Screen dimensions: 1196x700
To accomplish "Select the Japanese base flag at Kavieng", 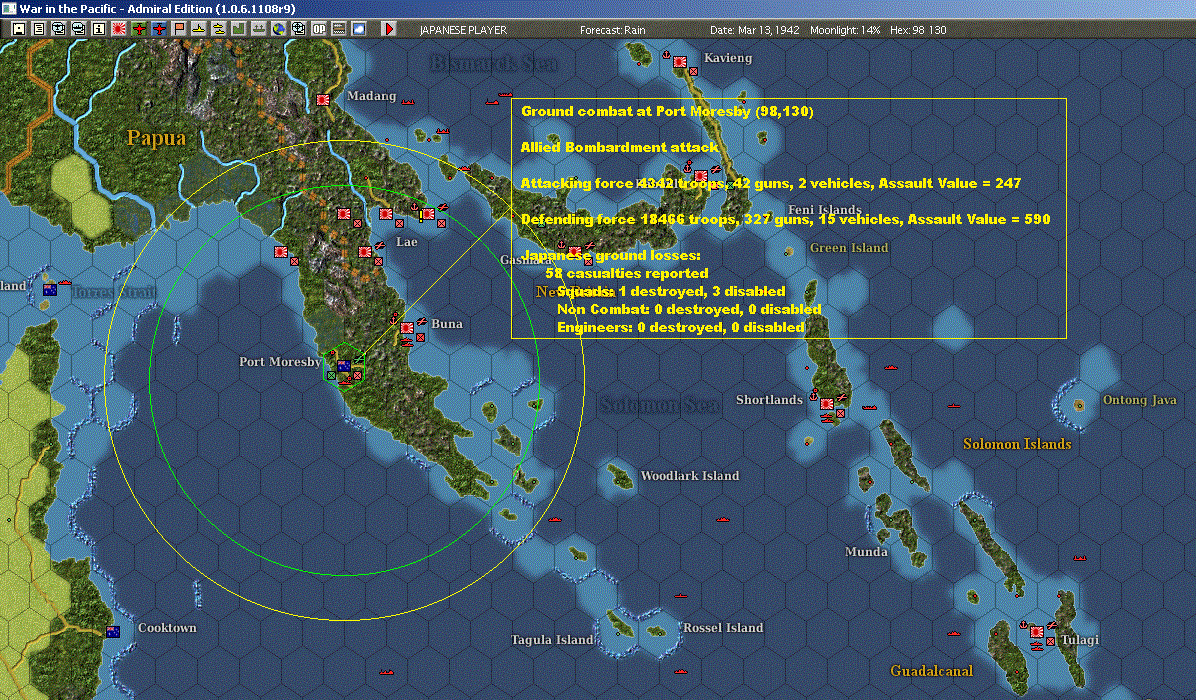I will pos(680,62).
